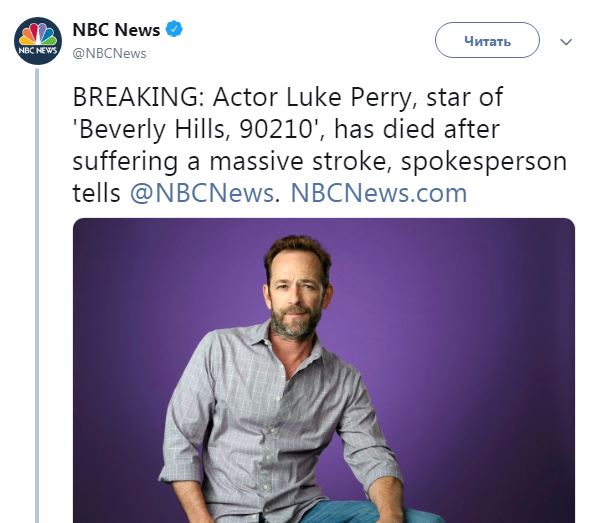
Task: Expand the tweet options chevron menu
Action: (x=565, y=42)
